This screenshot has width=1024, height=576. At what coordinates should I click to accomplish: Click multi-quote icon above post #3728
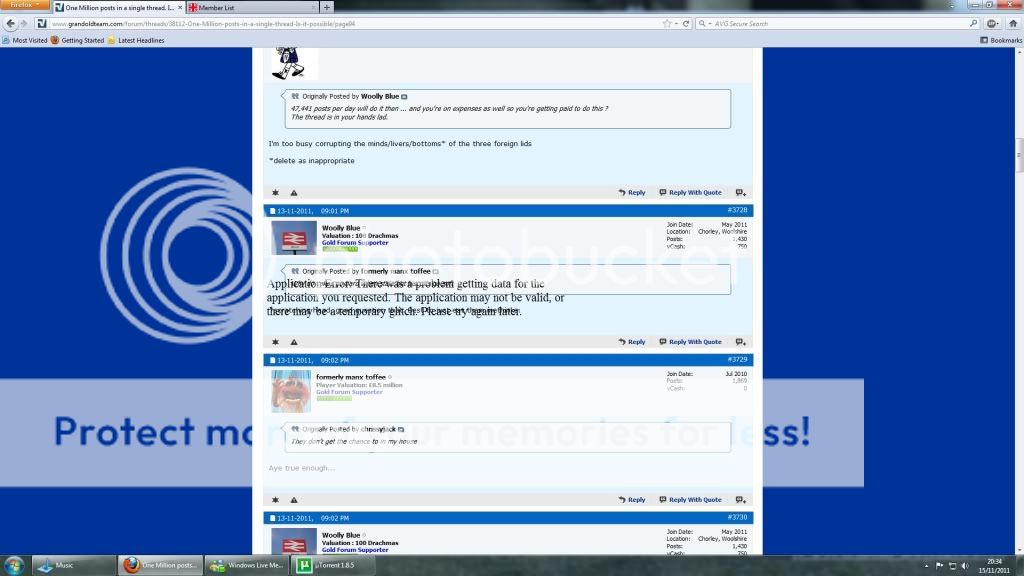click(741, 193)
